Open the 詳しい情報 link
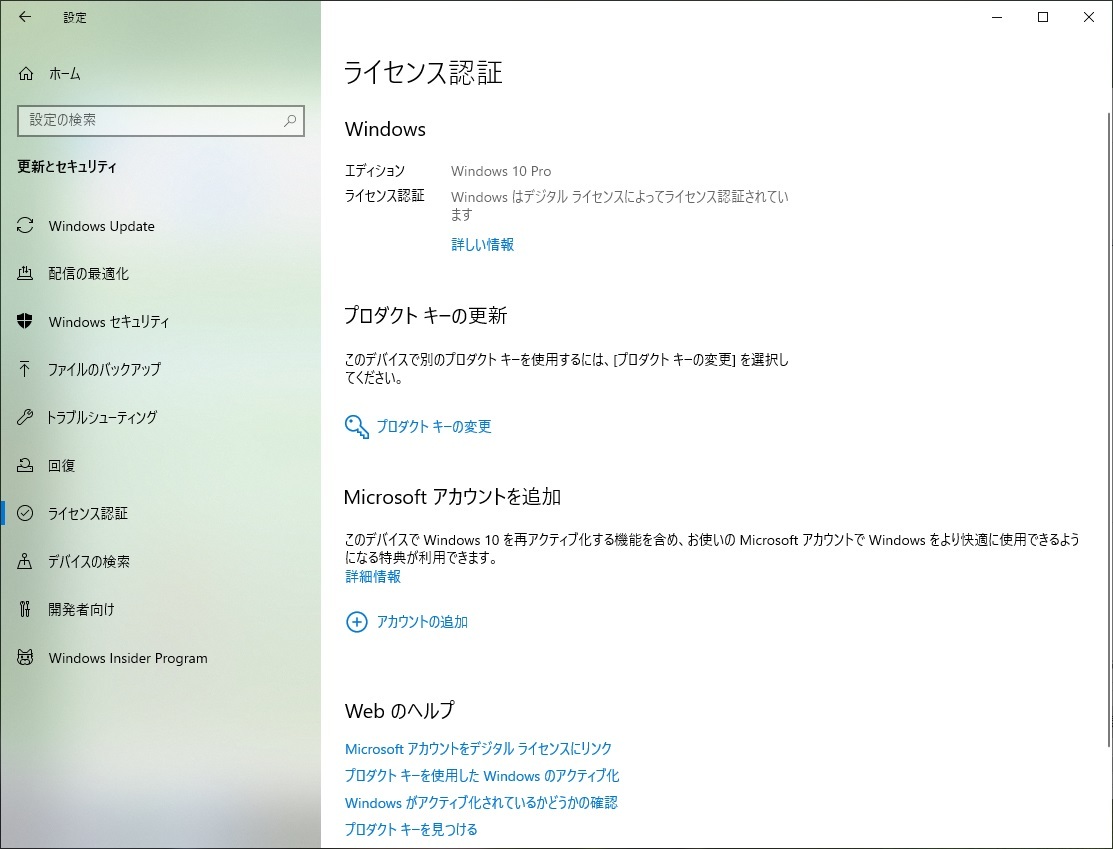 (482, 245)
